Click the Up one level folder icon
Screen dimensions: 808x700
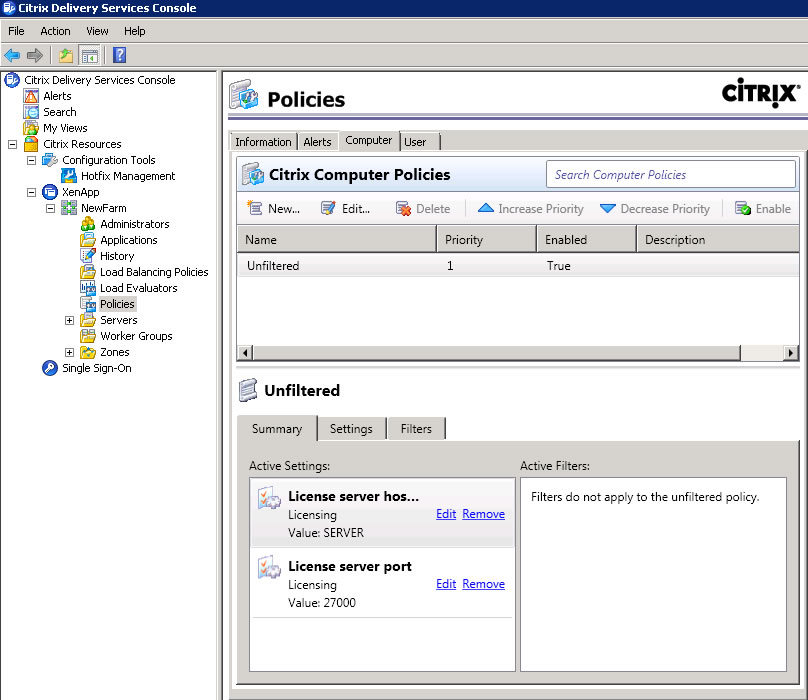click(66, 55)
